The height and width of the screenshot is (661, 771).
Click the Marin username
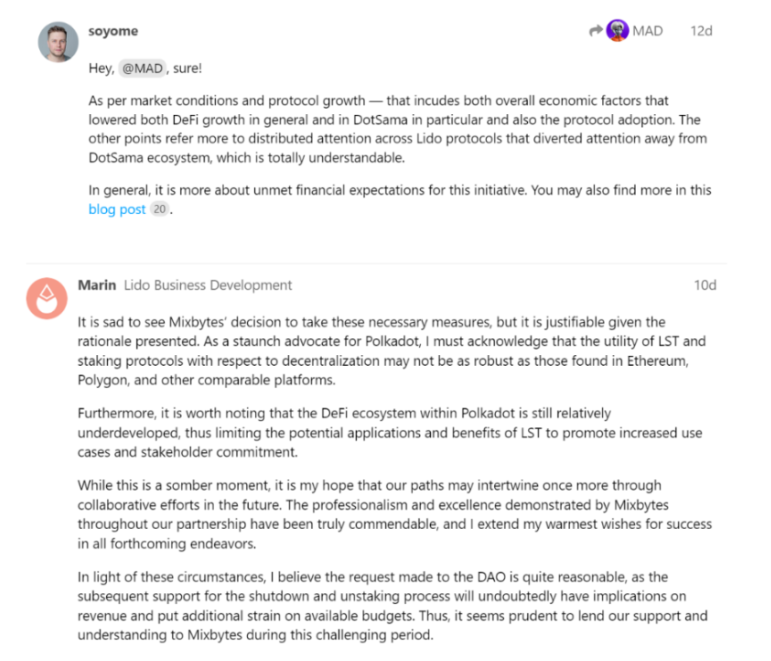coord(97,285)
